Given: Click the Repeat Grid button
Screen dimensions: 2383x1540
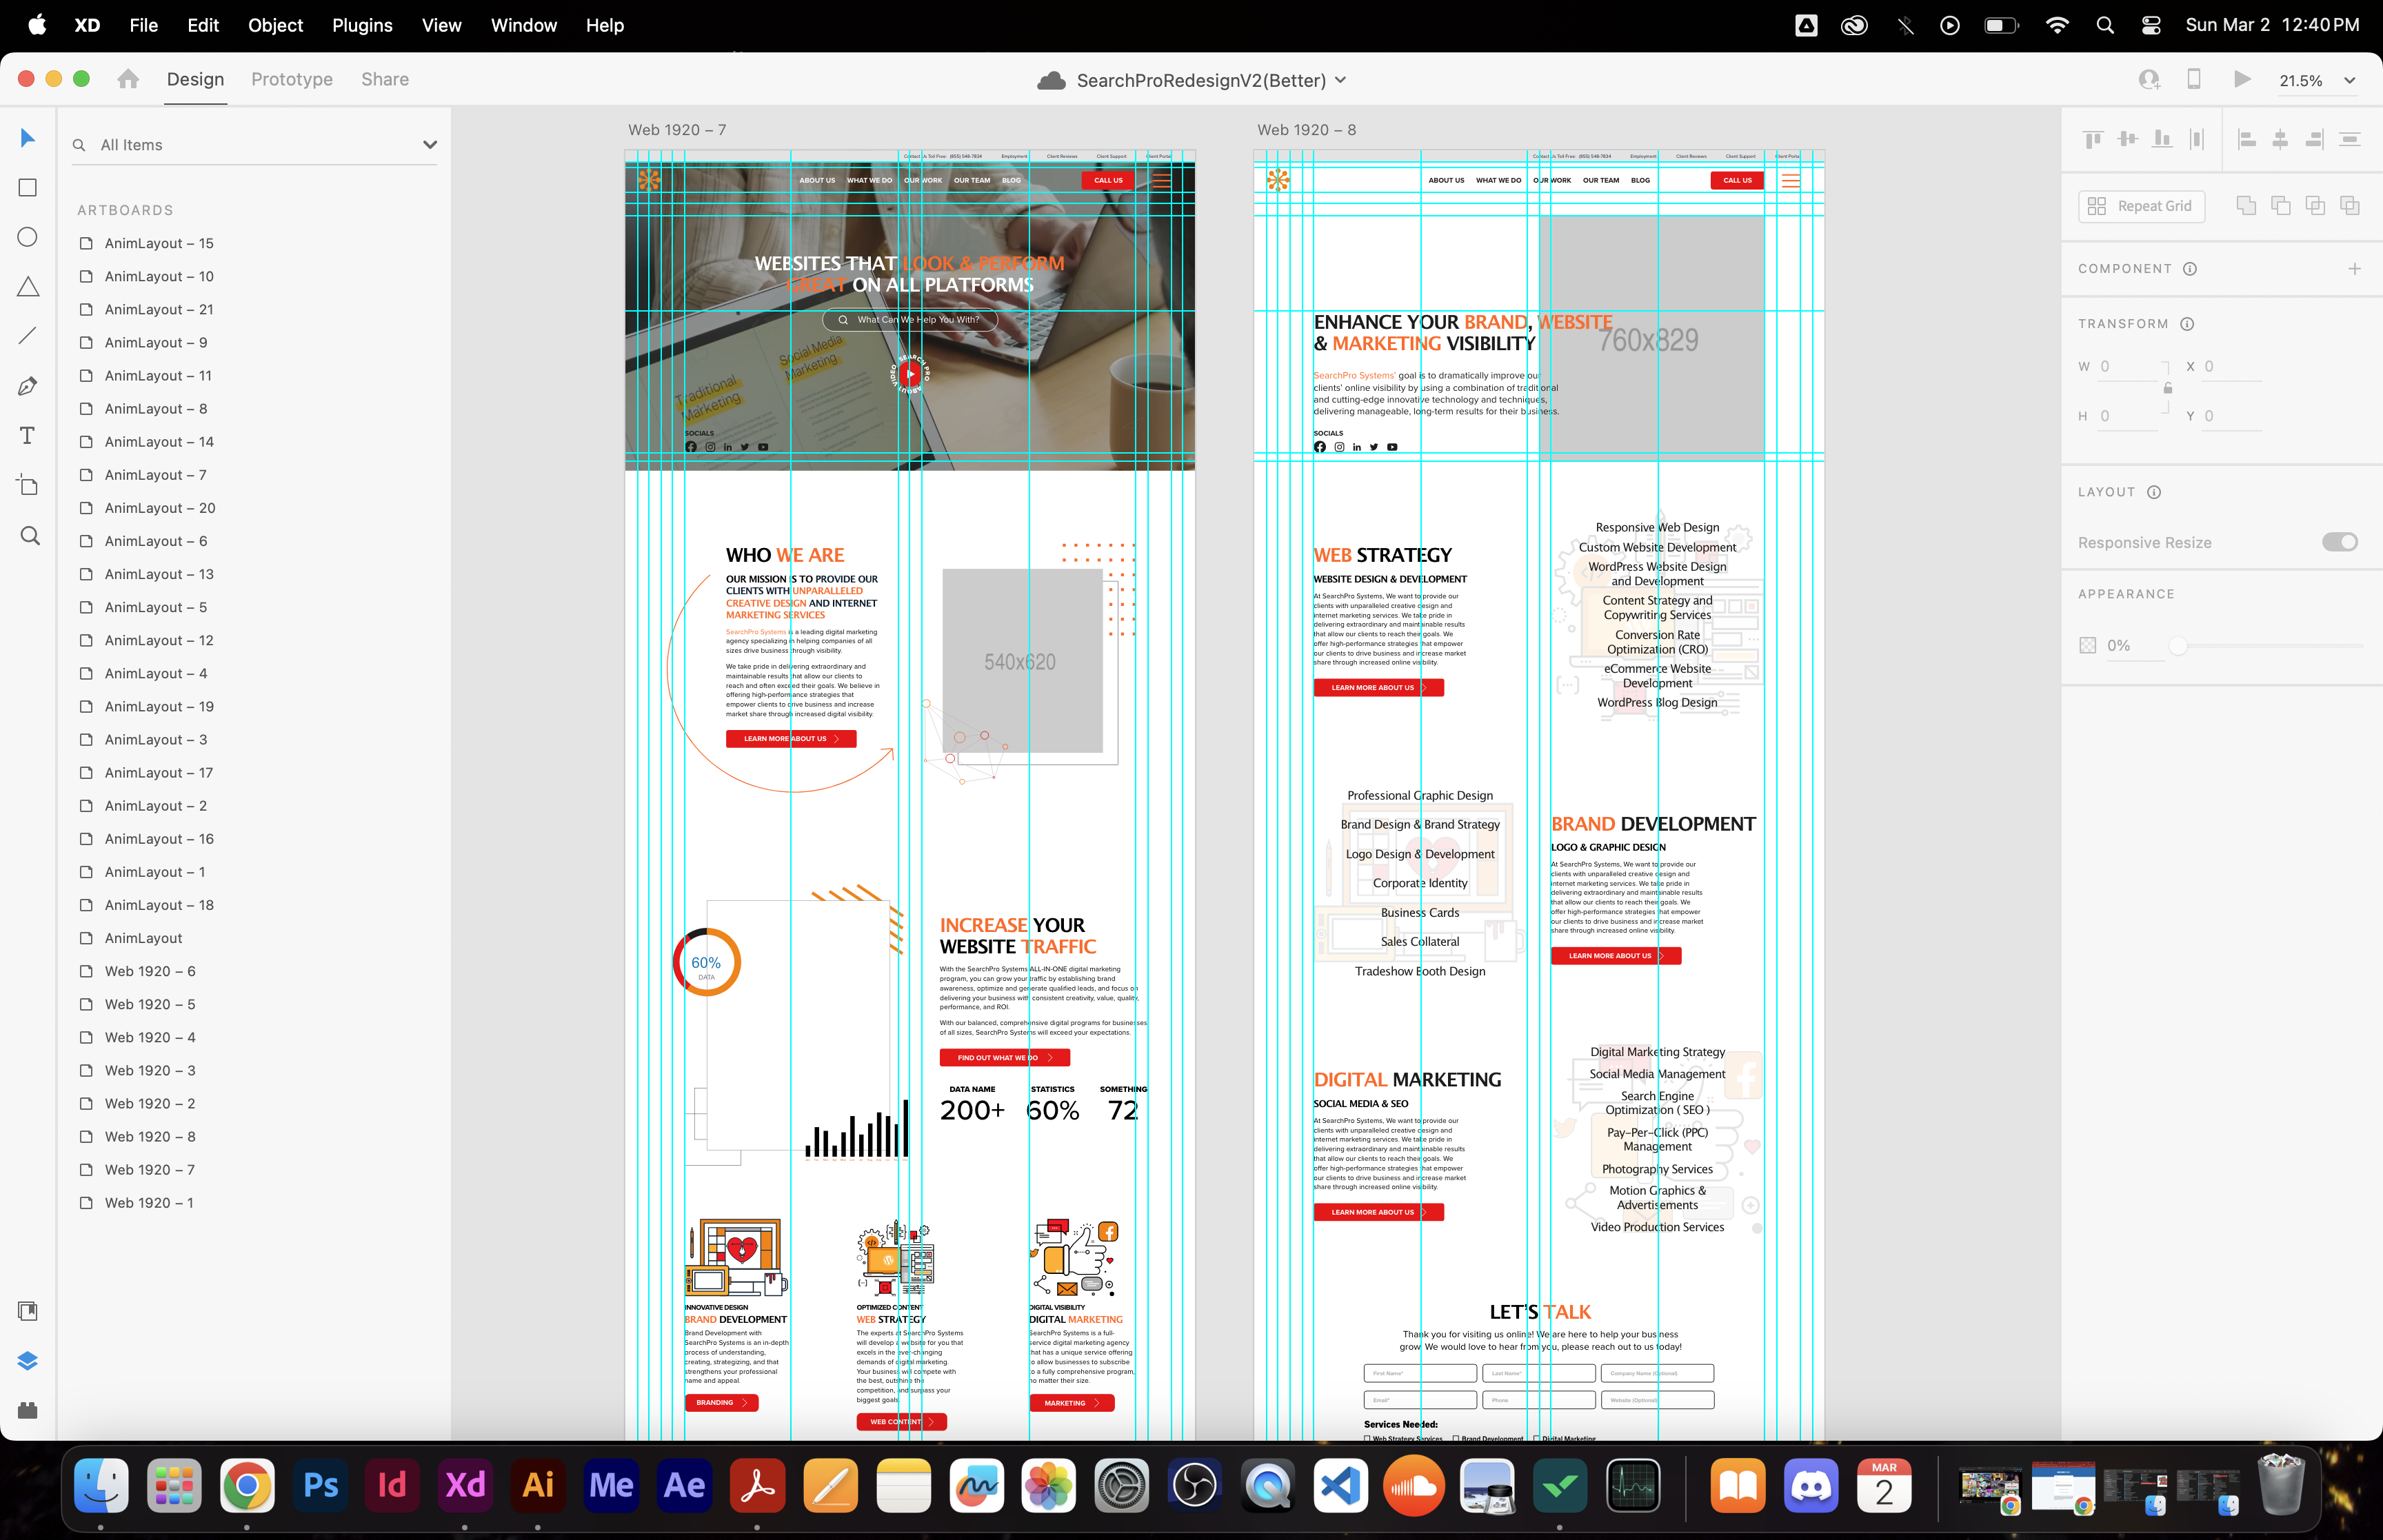Looking at the screenshot, I should point(2141,206).
